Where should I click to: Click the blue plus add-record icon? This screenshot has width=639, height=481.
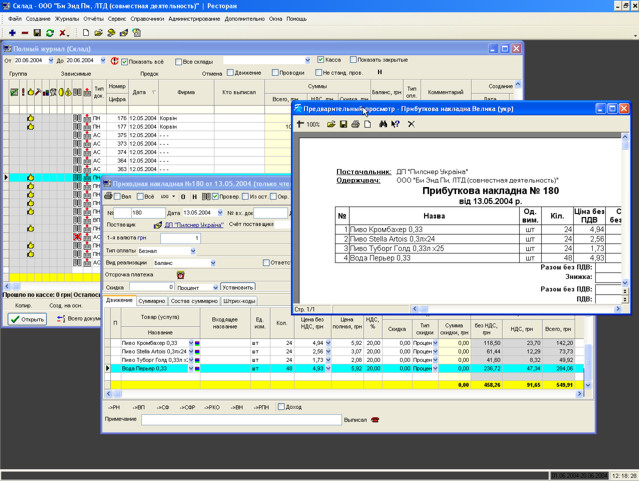(10, 33)
